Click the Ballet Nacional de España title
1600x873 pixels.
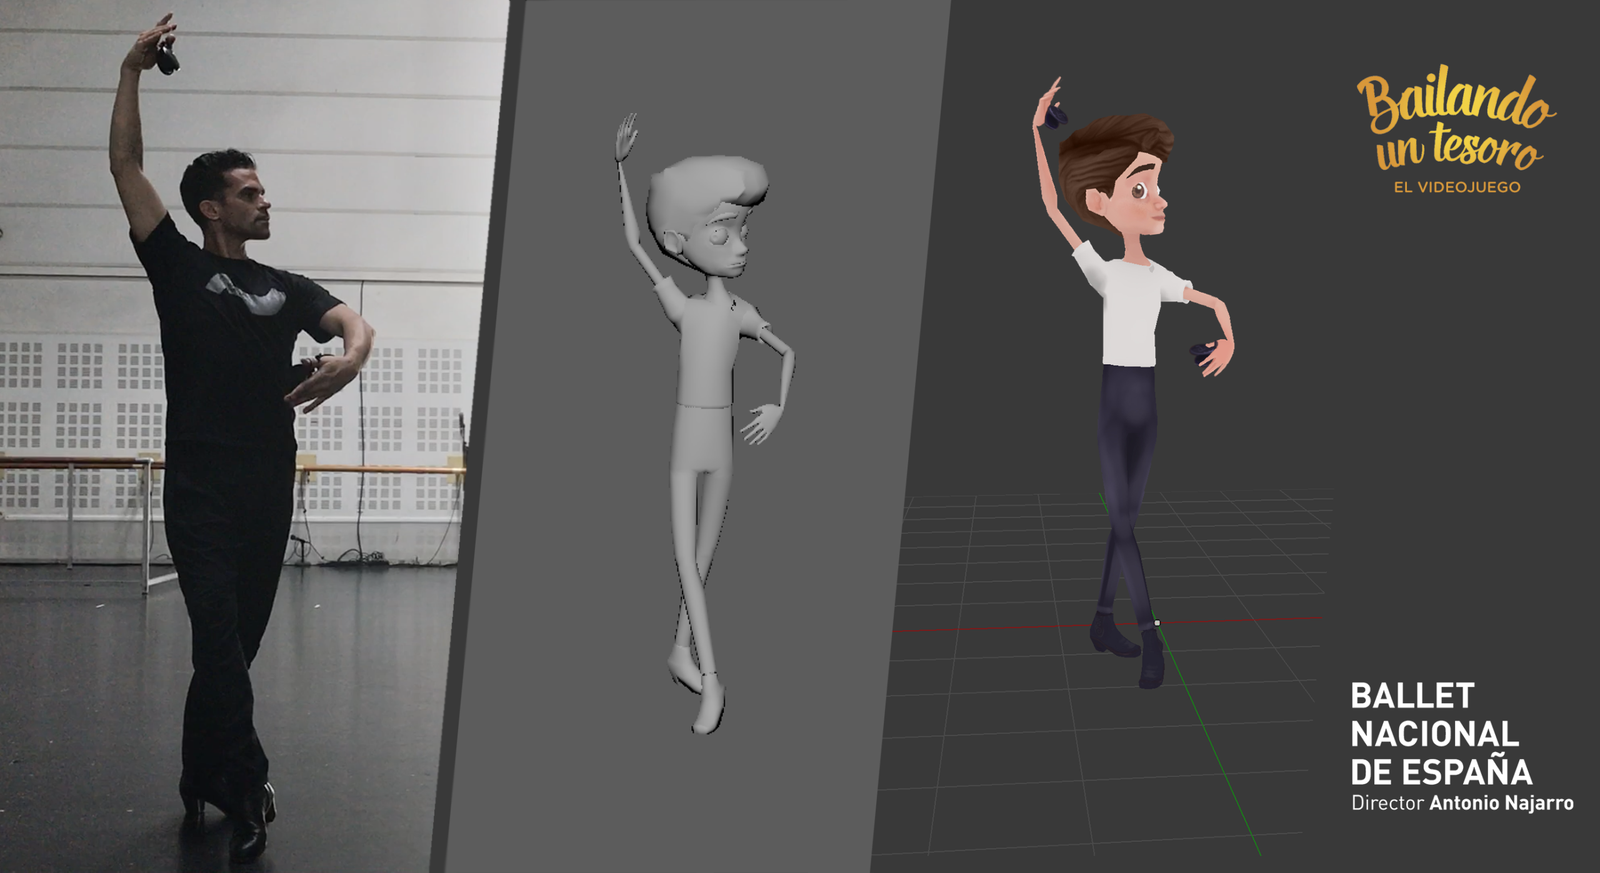[1440, 734]
